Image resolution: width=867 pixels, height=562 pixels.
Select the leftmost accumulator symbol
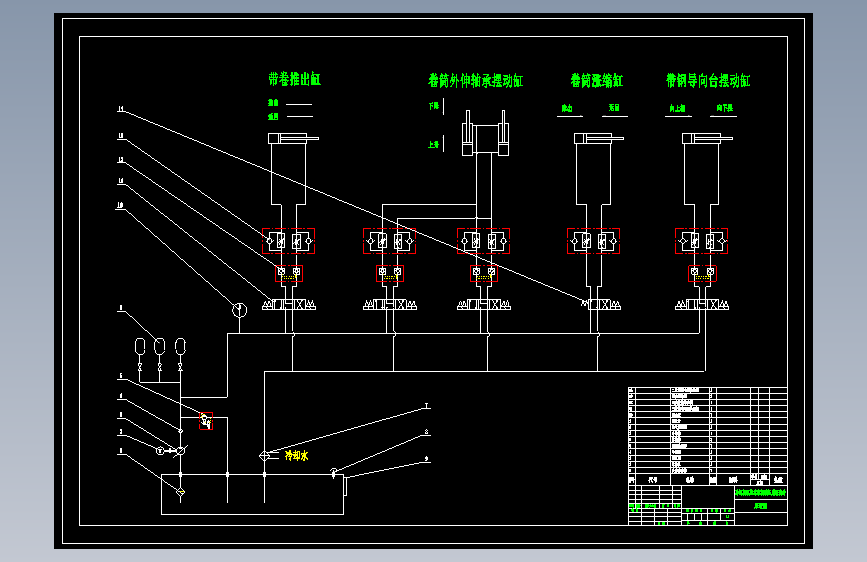140,347
